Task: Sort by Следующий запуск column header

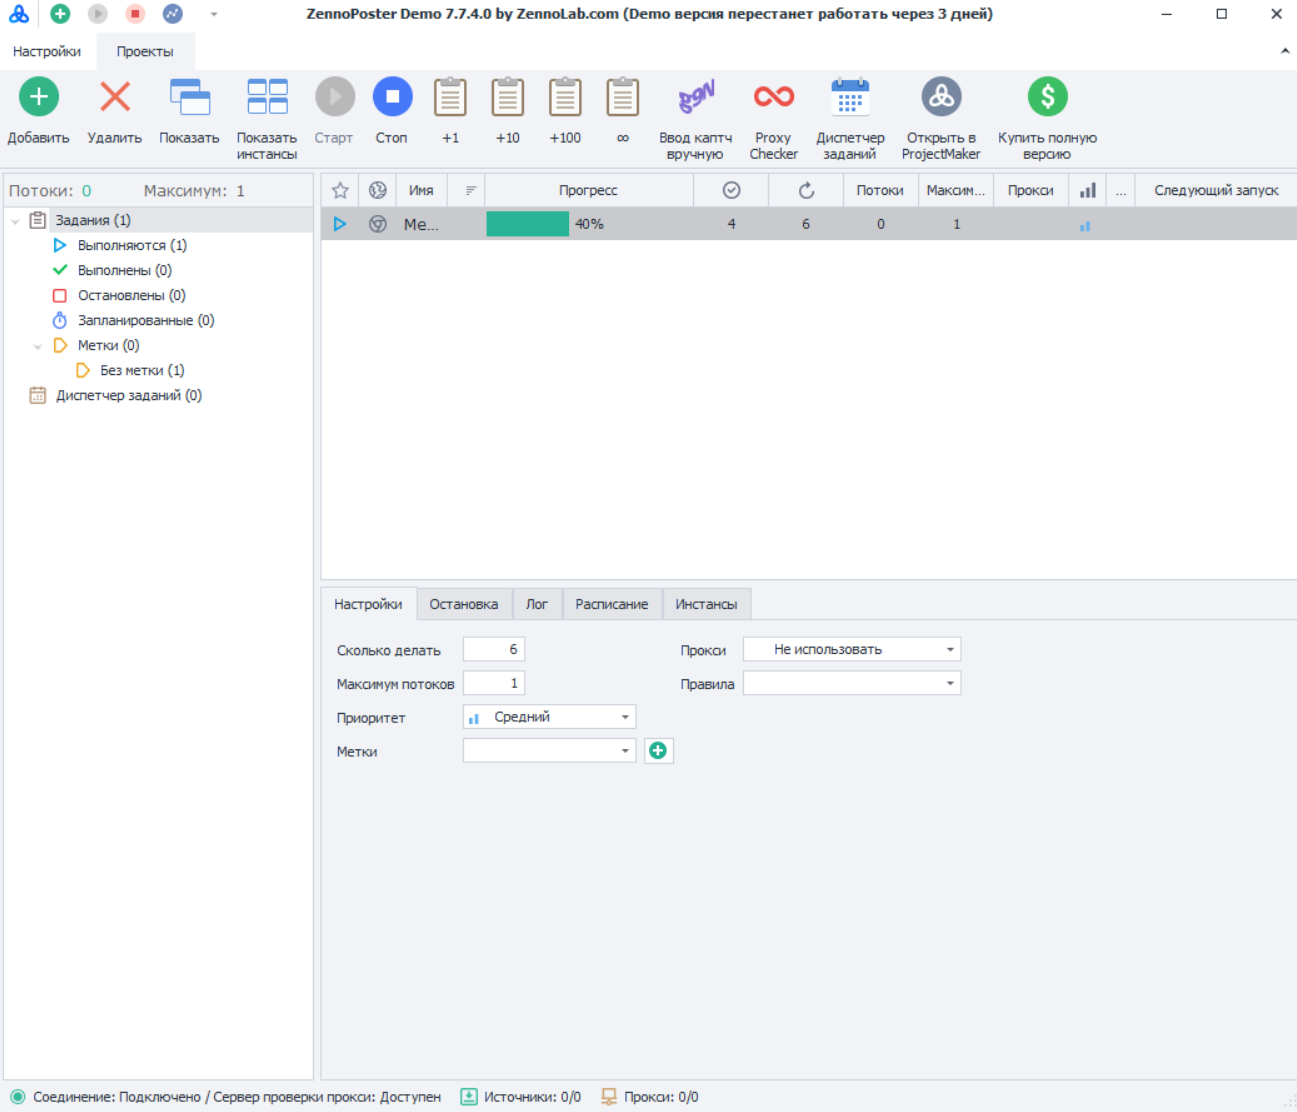Action: pyautogui.click(x=1216, y=190)
